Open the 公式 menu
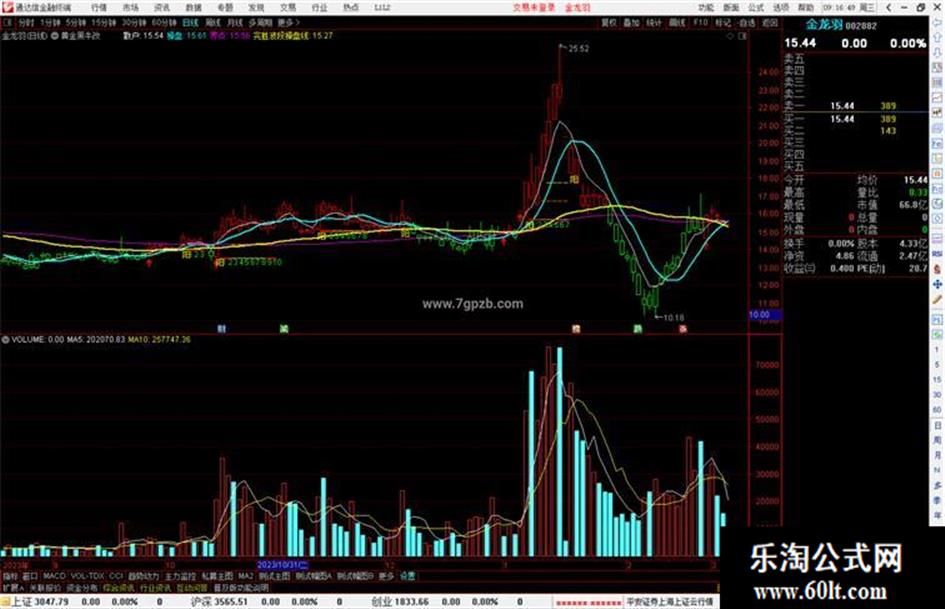Image resolution: width=945 pixels, height=609 pixels. (756, 7)
